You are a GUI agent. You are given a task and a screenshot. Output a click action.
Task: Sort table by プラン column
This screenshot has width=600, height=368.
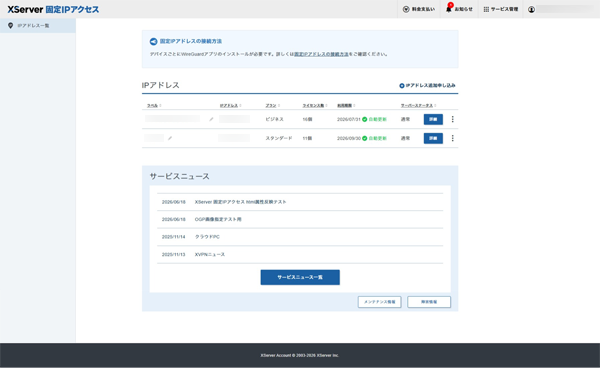coord(273,106)
